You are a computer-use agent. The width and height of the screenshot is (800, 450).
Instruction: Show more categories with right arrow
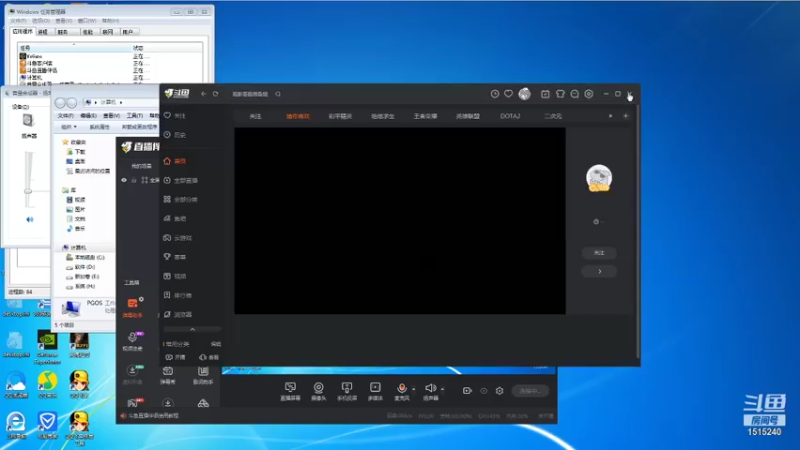pyautogui.click(x=610, y=116)
